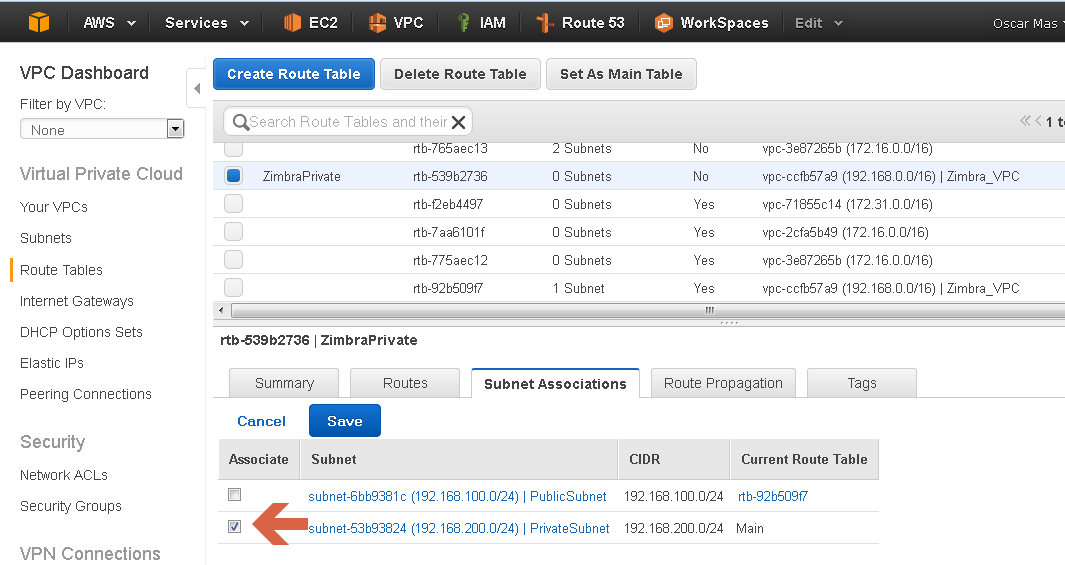This screenshot has width=1065, height=565.
Task: Click the '1 Subnet' cell of rtb-92b509f7
Action: coord(578,288)
